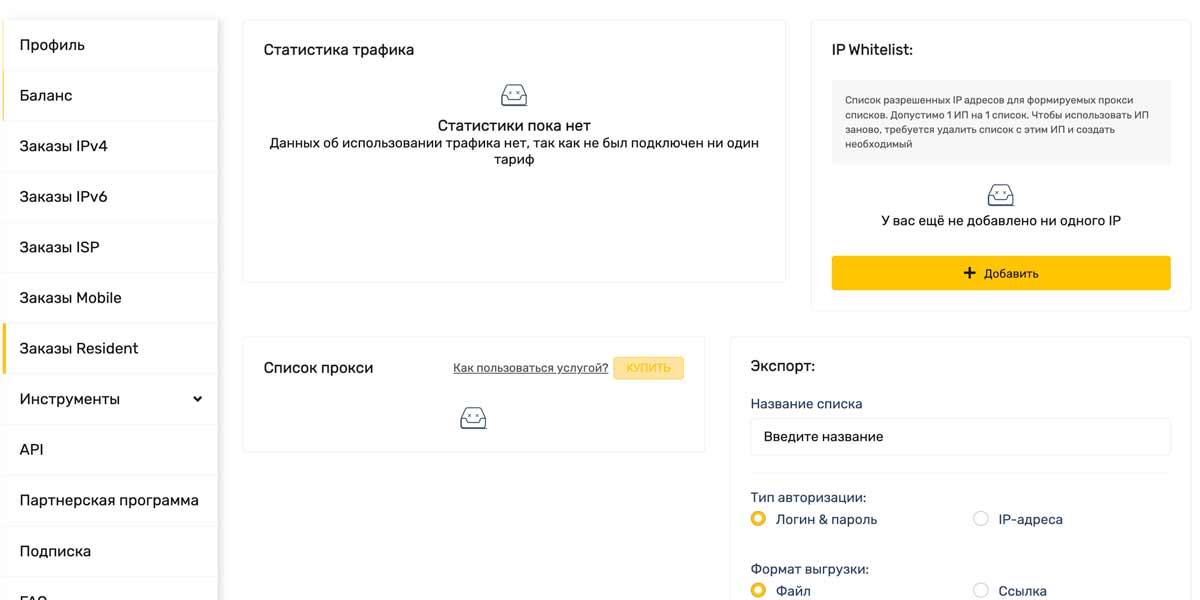This screenshot has height=600, width=1200.
Task: Choose Файл as the export format
Action: tap(758, 590)
